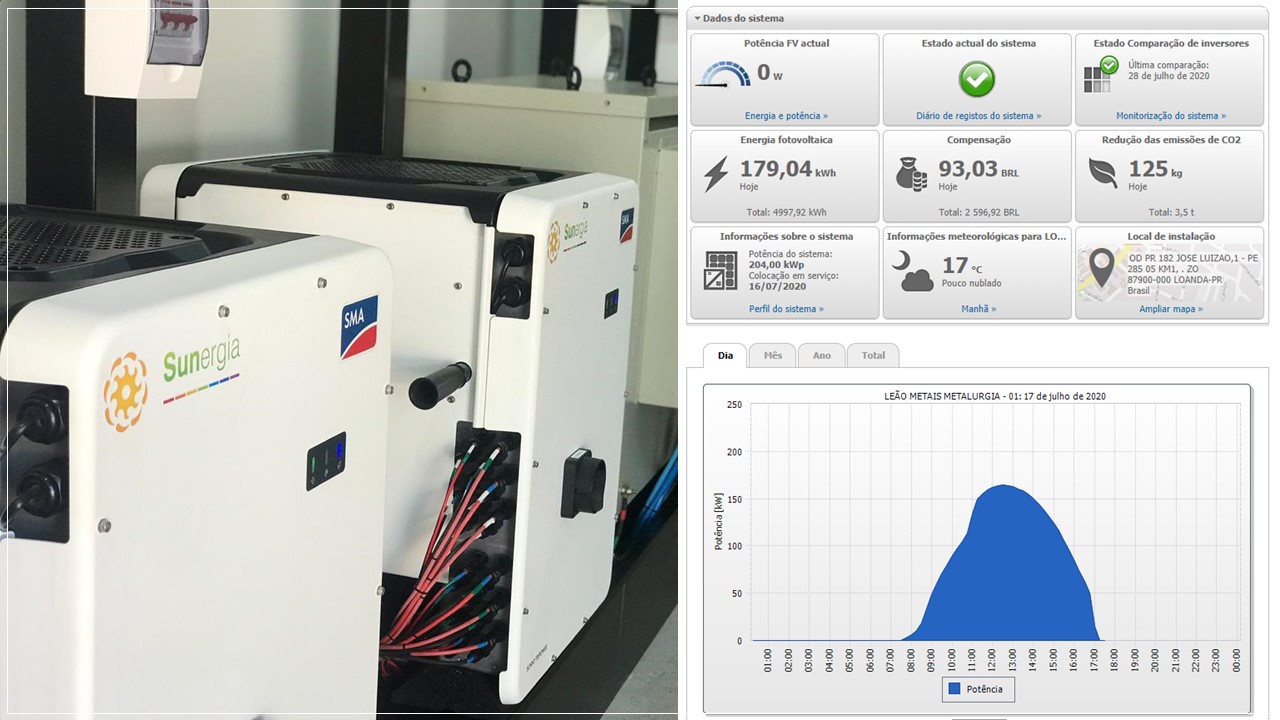1280x720 pixels.
Task: Click the solar panel system info icon
Action: [x=720, y=270]
